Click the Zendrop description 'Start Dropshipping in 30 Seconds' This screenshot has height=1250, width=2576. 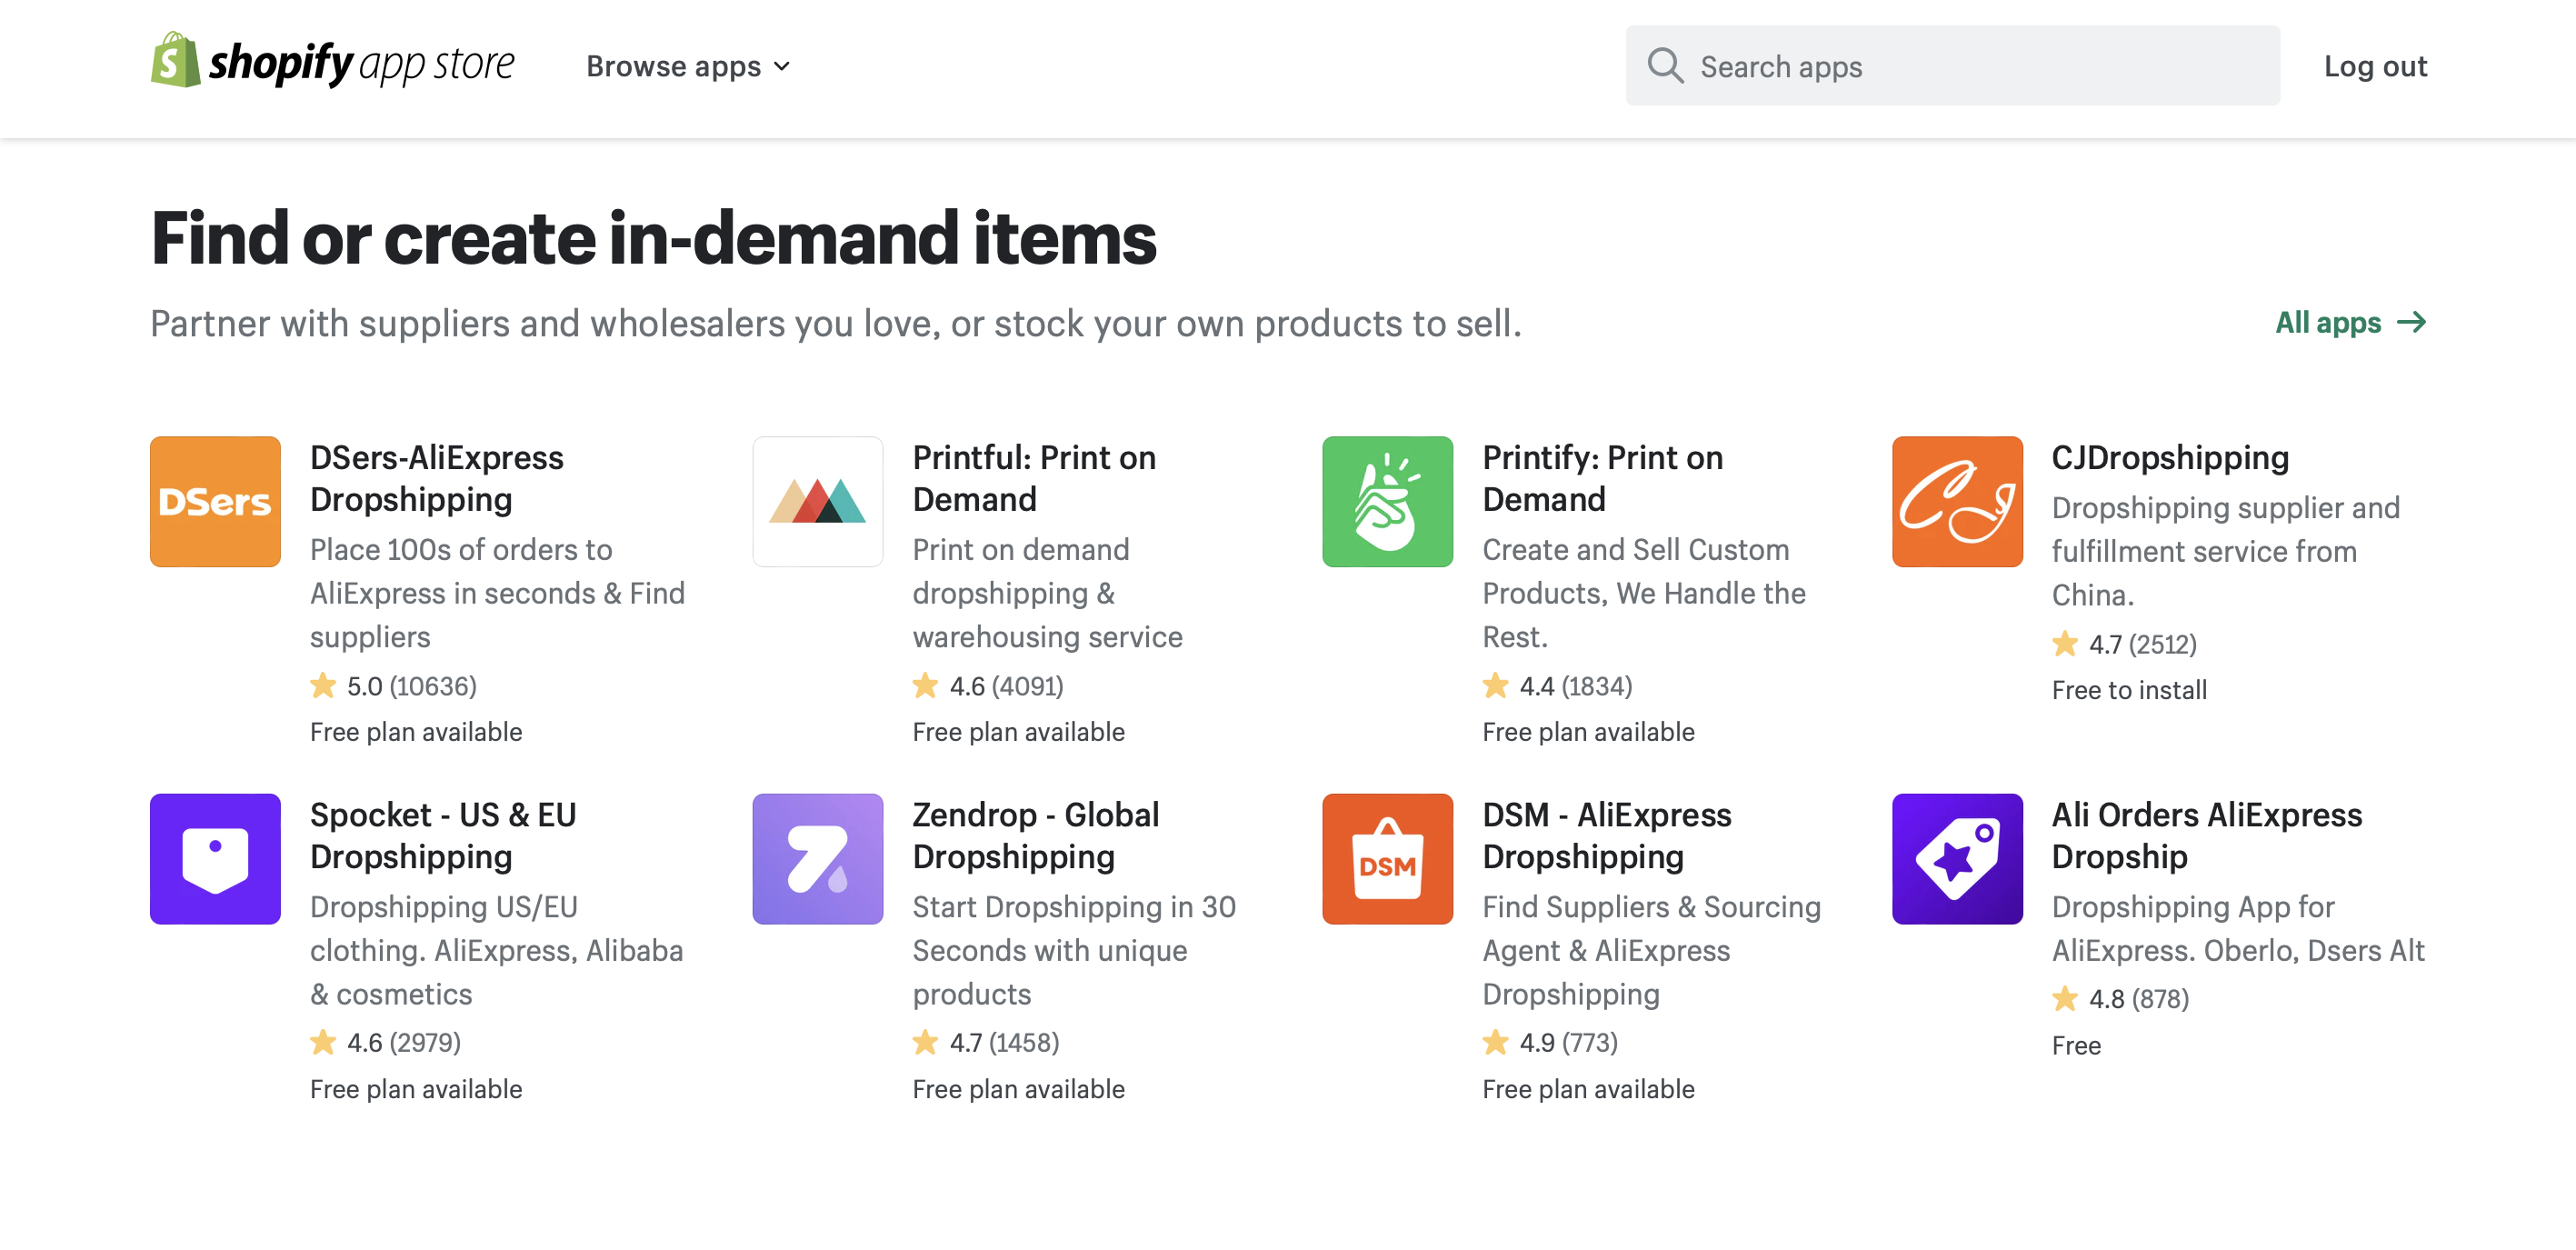click(1074, 950)
